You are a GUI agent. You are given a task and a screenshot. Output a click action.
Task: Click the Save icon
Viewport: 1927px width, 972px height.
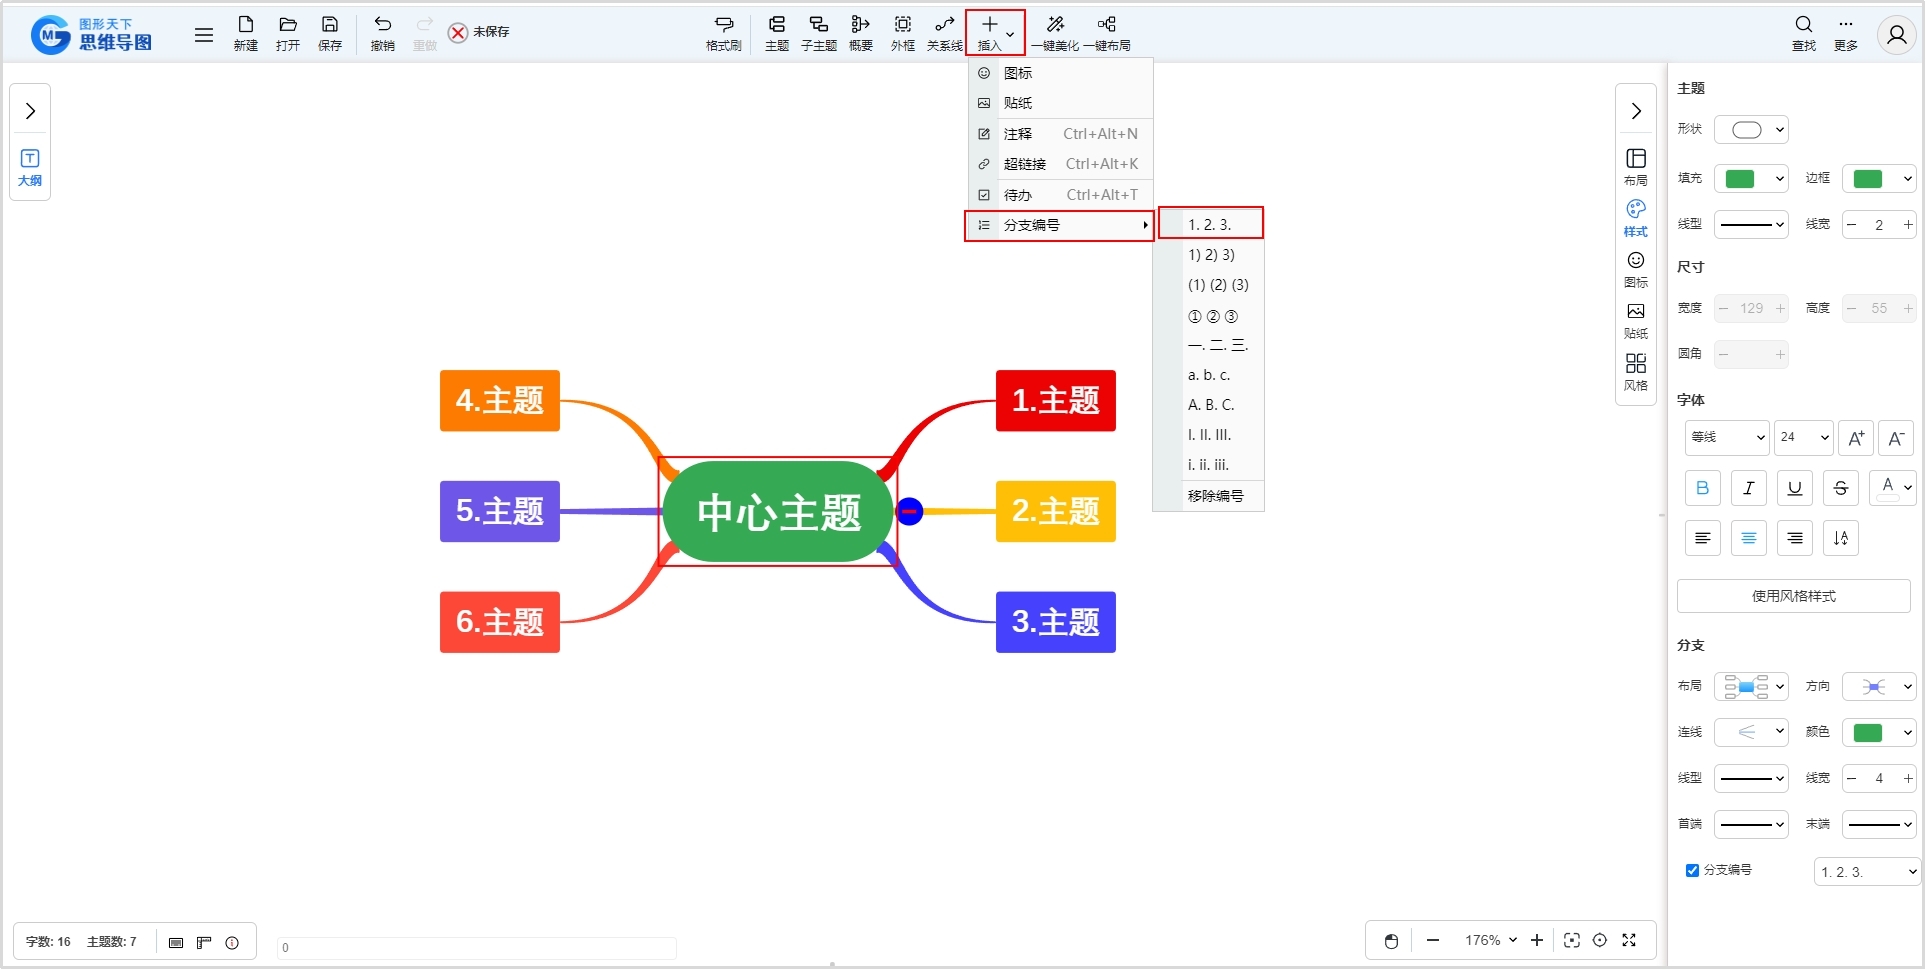click(x=330, y=33)
